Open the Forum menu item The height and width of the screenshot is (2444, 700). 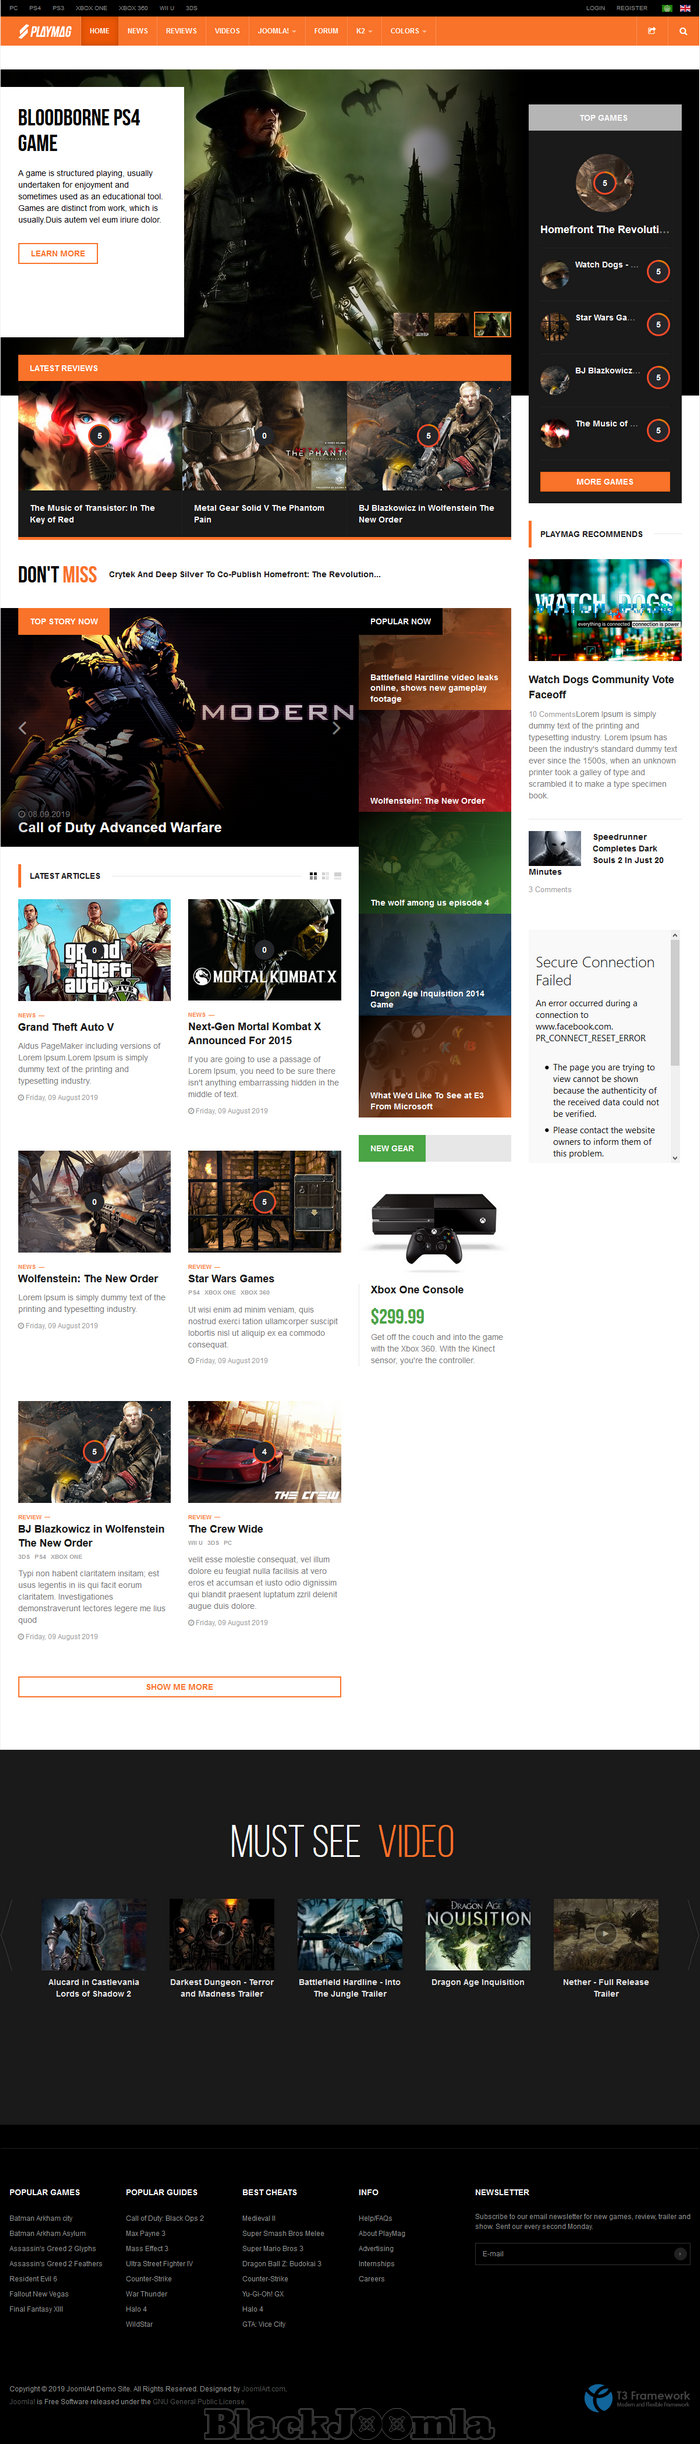point(326,31)
